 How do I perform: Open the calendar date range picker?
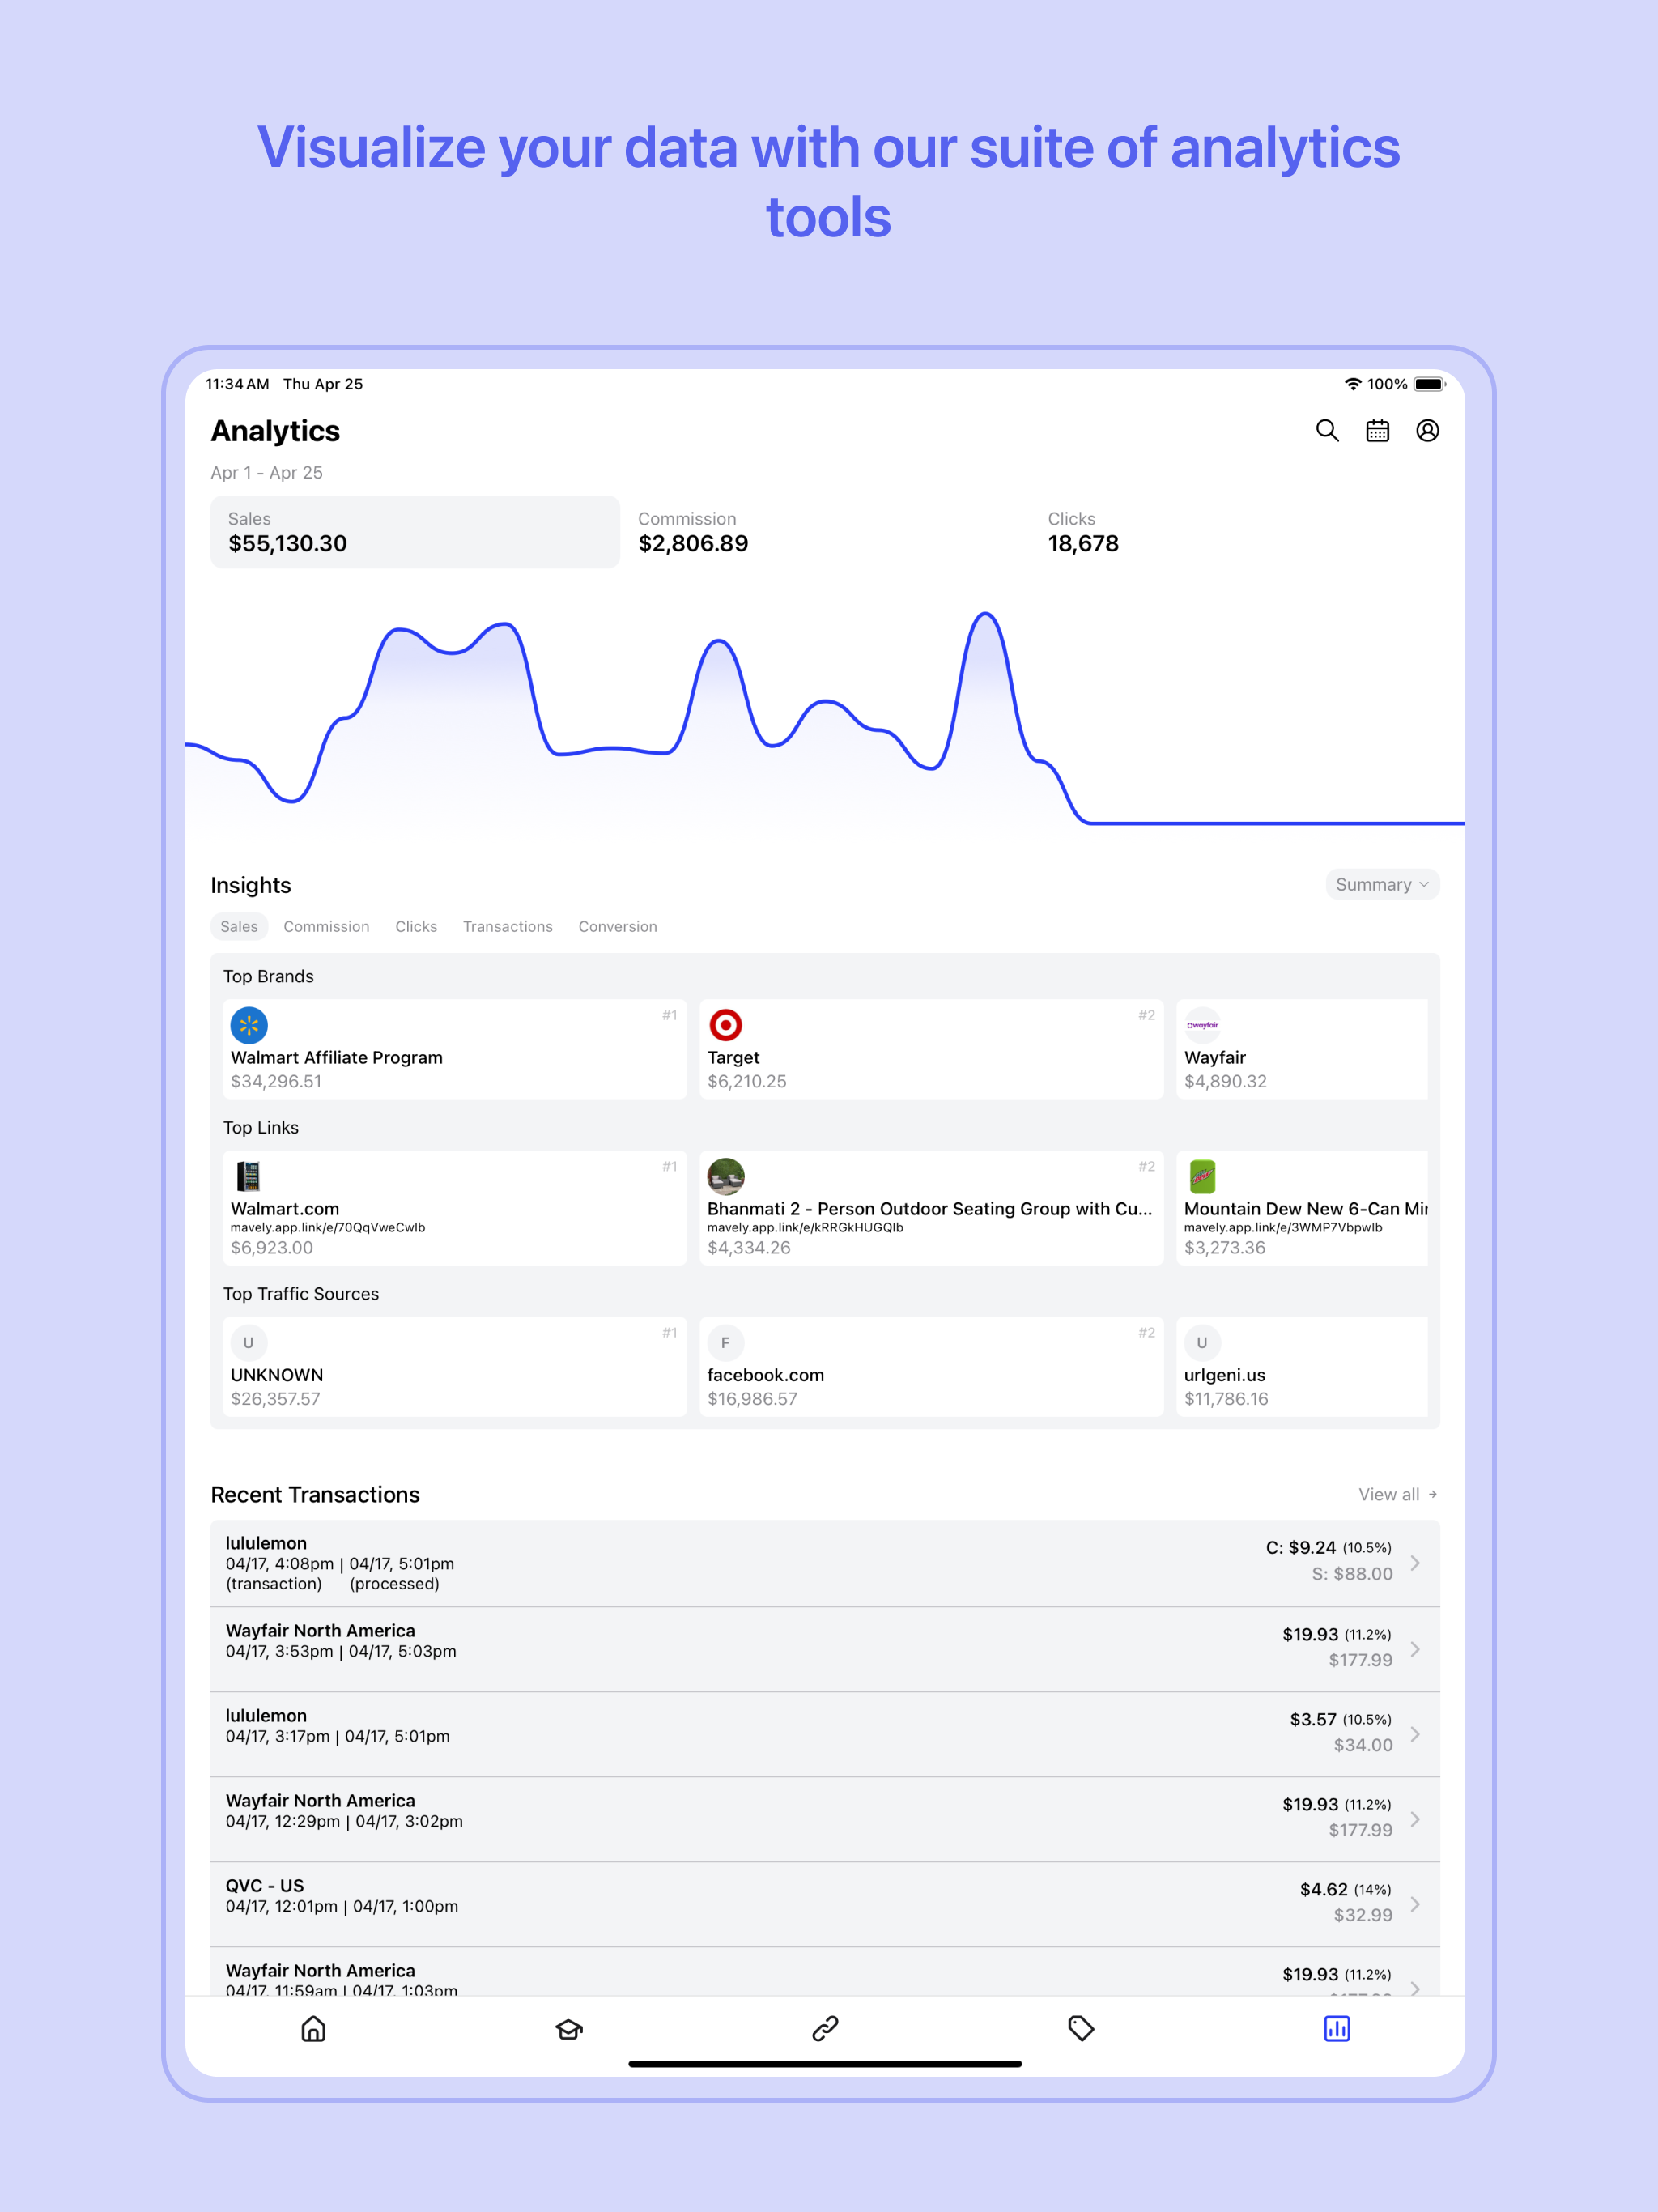[1377, 431]
